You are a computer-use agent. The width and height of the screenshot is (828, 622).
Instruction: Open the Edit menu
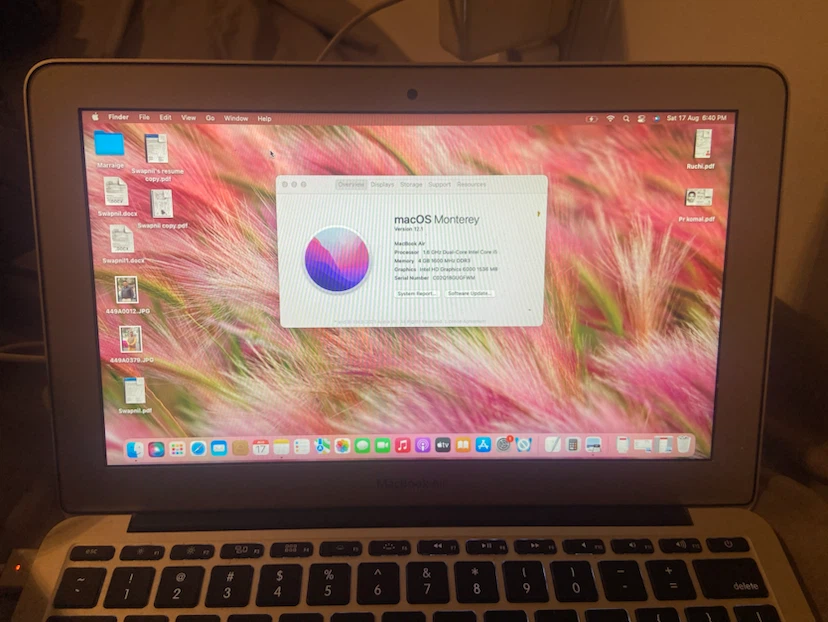(x=165, y=118)
